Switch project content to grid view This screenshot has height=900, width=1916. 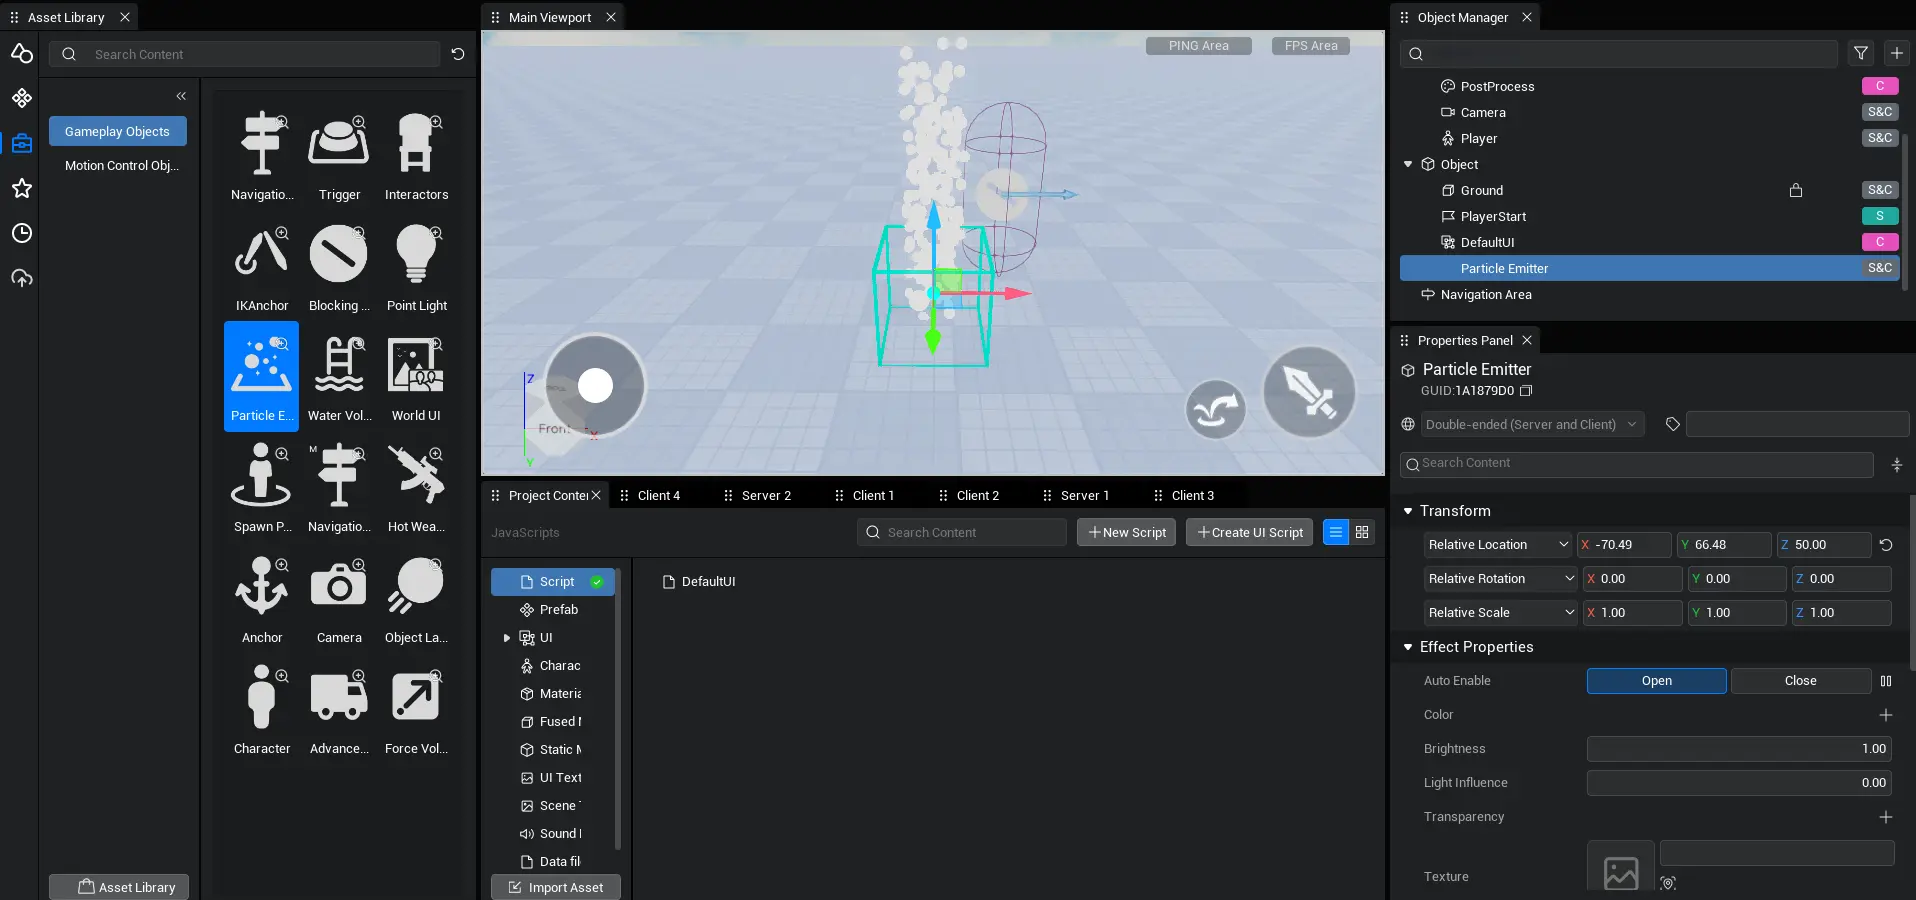pyautogui.click(x=1362, y=532)
